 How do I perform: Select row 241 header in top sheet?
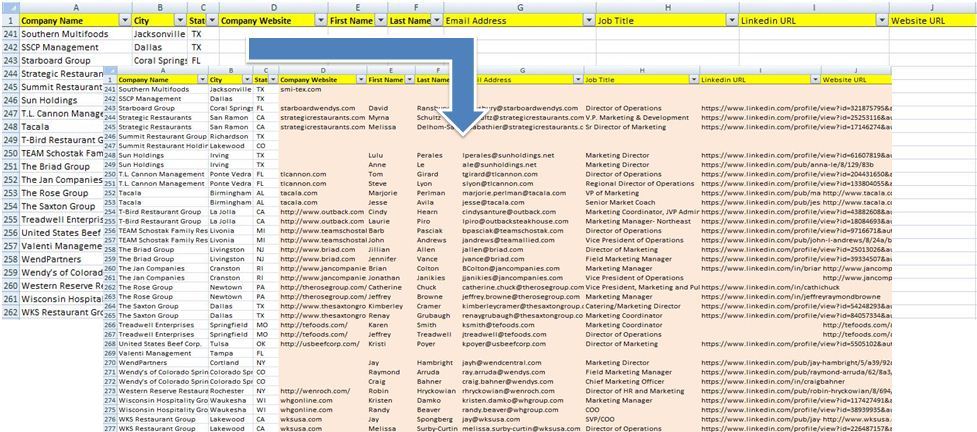click(x=9, y=33)
